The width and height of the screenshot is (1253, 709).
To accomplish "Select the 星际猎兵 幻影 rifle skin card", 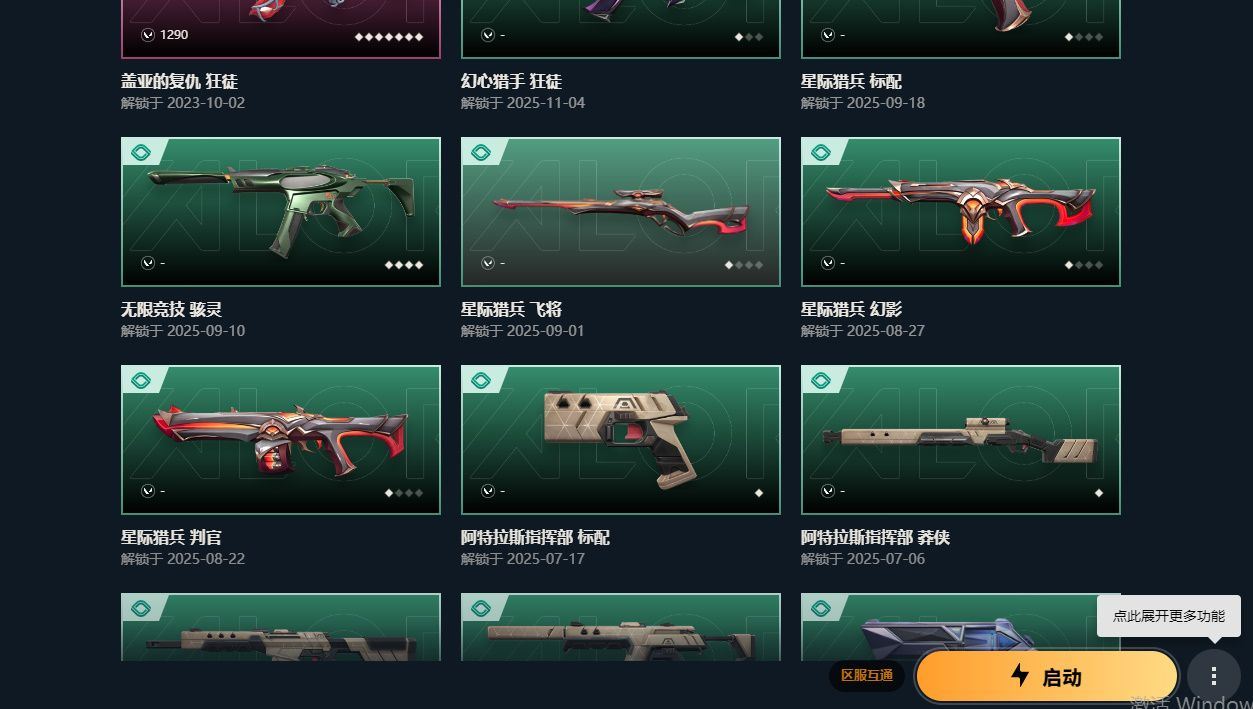I will 961,212.
